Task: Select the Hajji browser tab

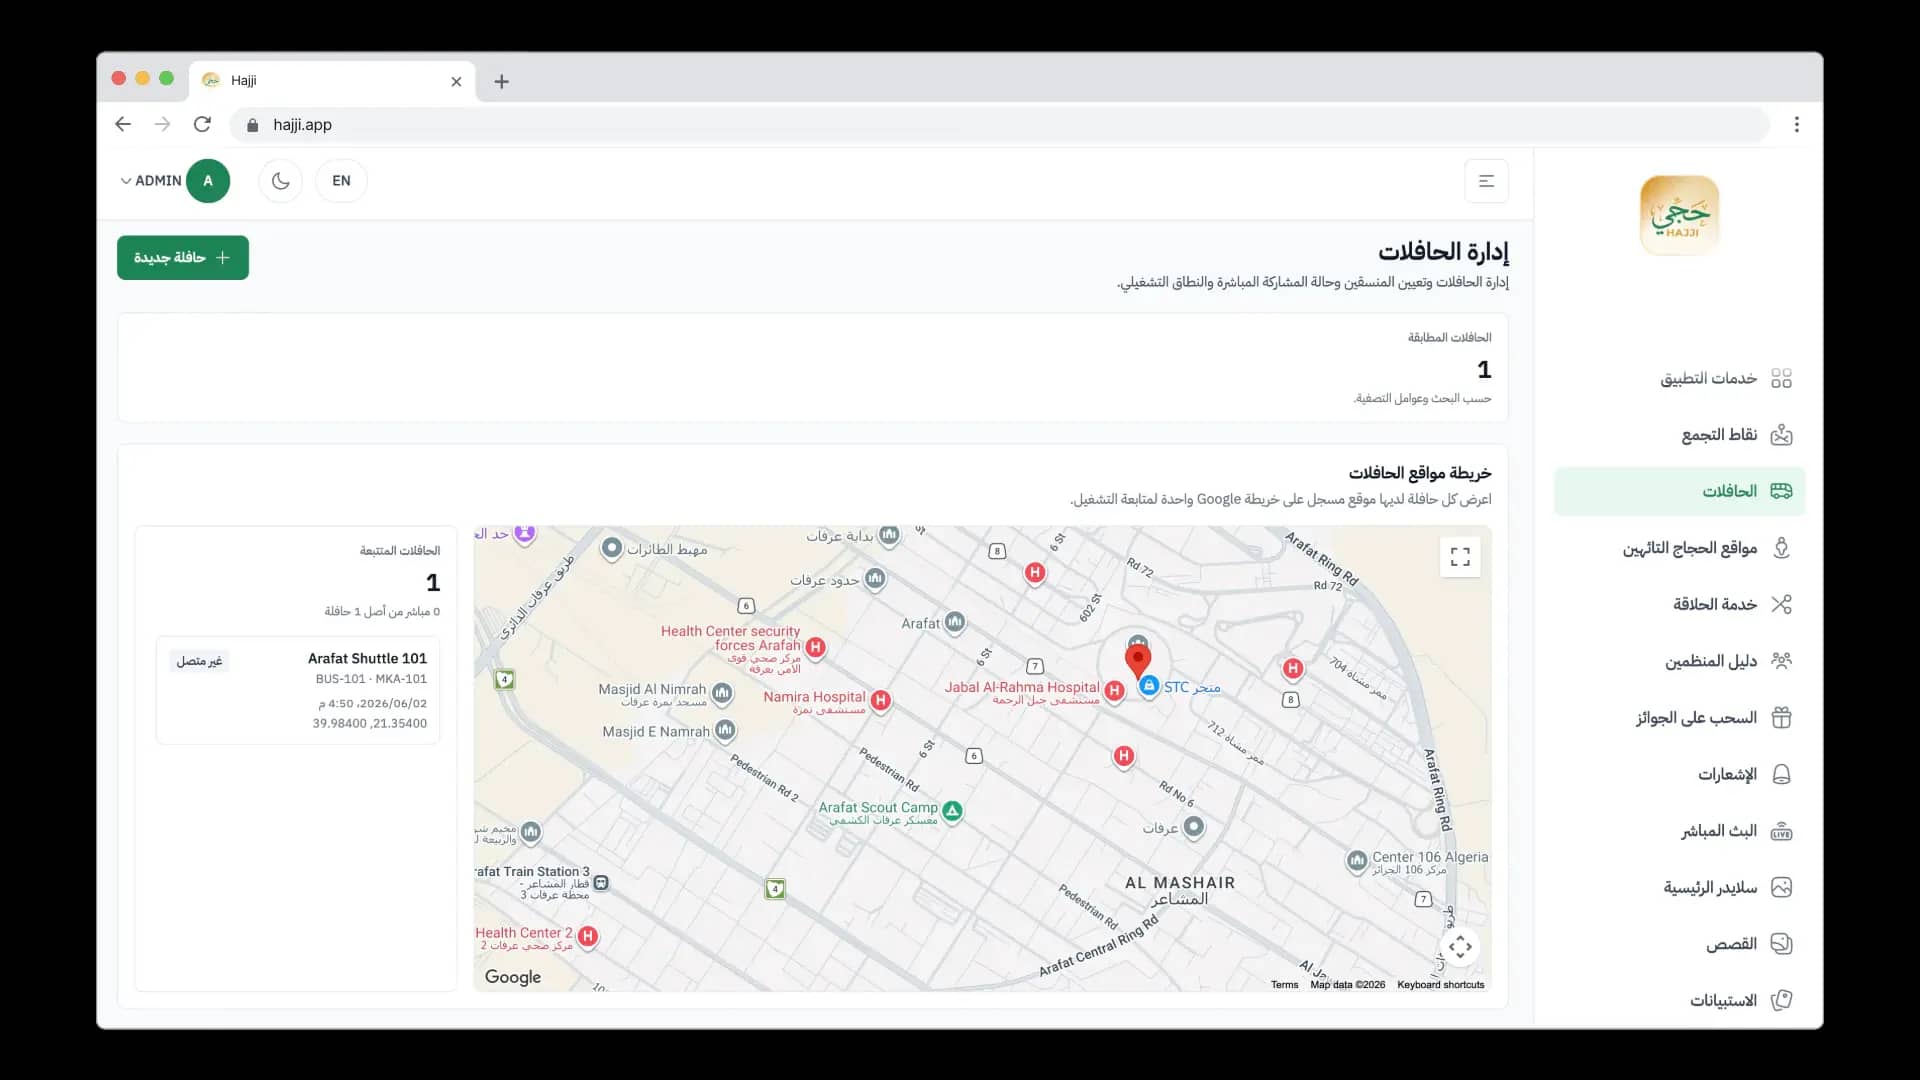Action: pyautogui.click(x=332, y=81)
